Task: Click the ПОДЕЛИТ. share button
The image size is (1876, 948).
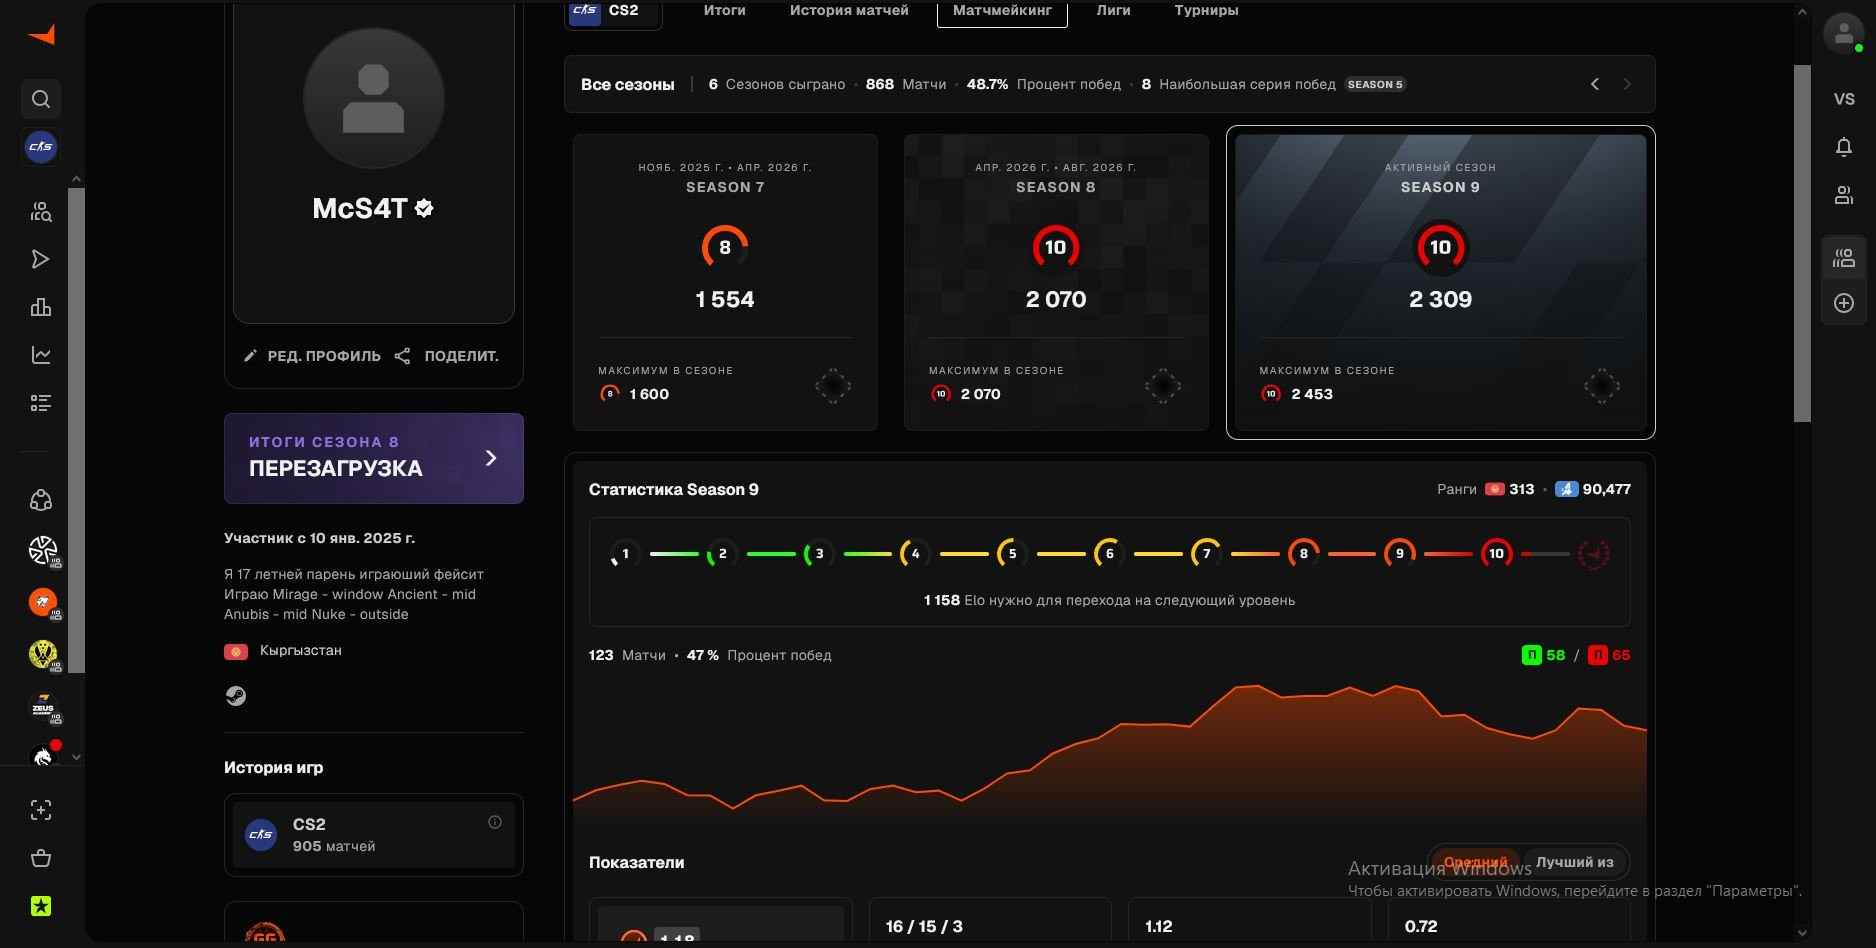Action: pyautogui.click(x=447, y=356)
